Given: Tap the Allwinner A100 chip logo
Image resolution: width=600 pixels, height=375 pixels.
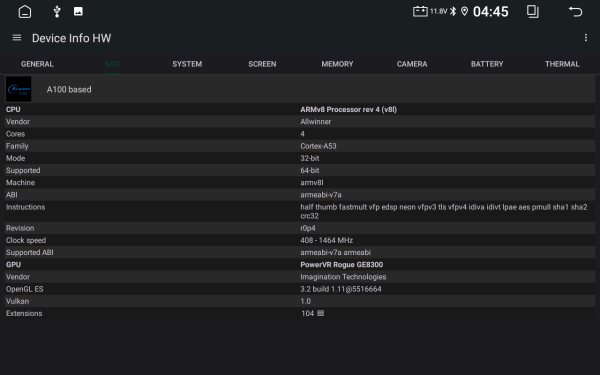Looking at the screenshot, I should click(x=19, y=89).
